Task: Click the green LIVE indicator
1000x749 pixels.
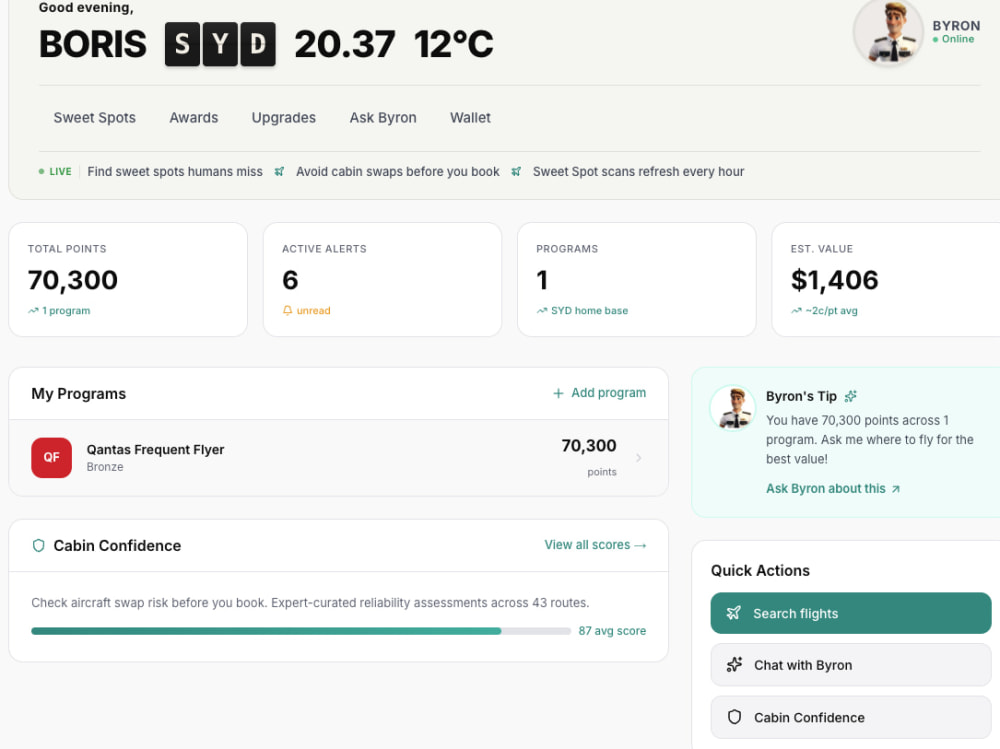Action: (55, 172)
